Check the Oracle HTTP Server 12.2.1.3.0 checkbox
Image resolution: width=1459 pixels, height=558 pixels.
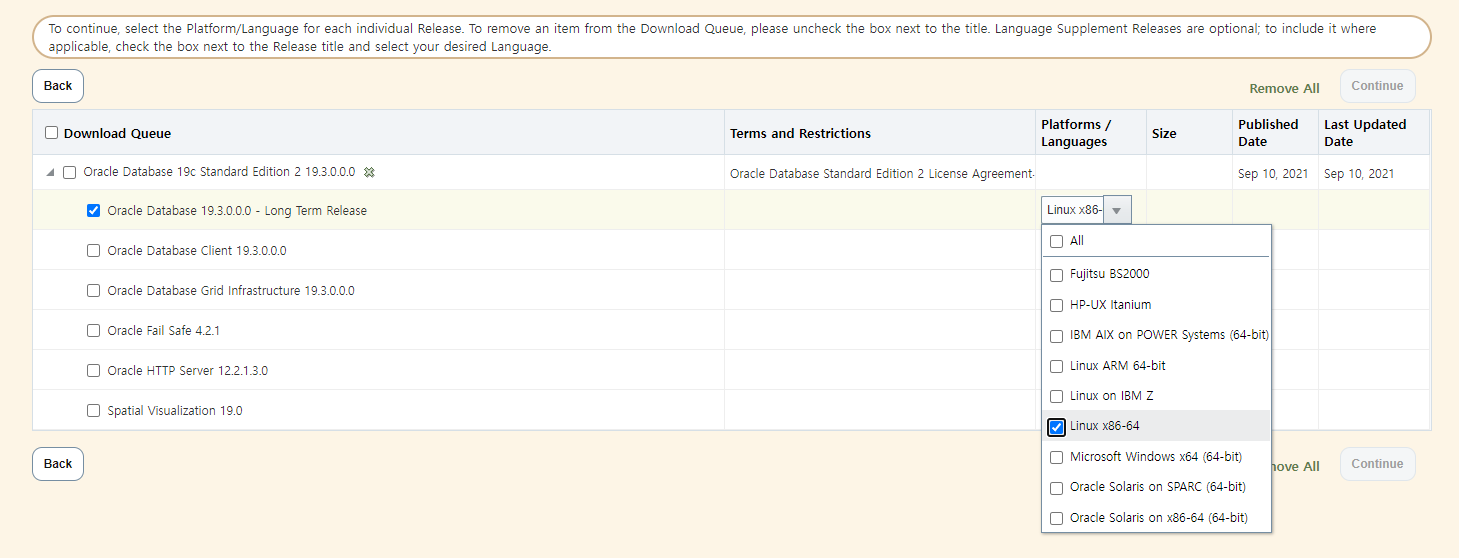pyautogui.click(x=94, y=370)
